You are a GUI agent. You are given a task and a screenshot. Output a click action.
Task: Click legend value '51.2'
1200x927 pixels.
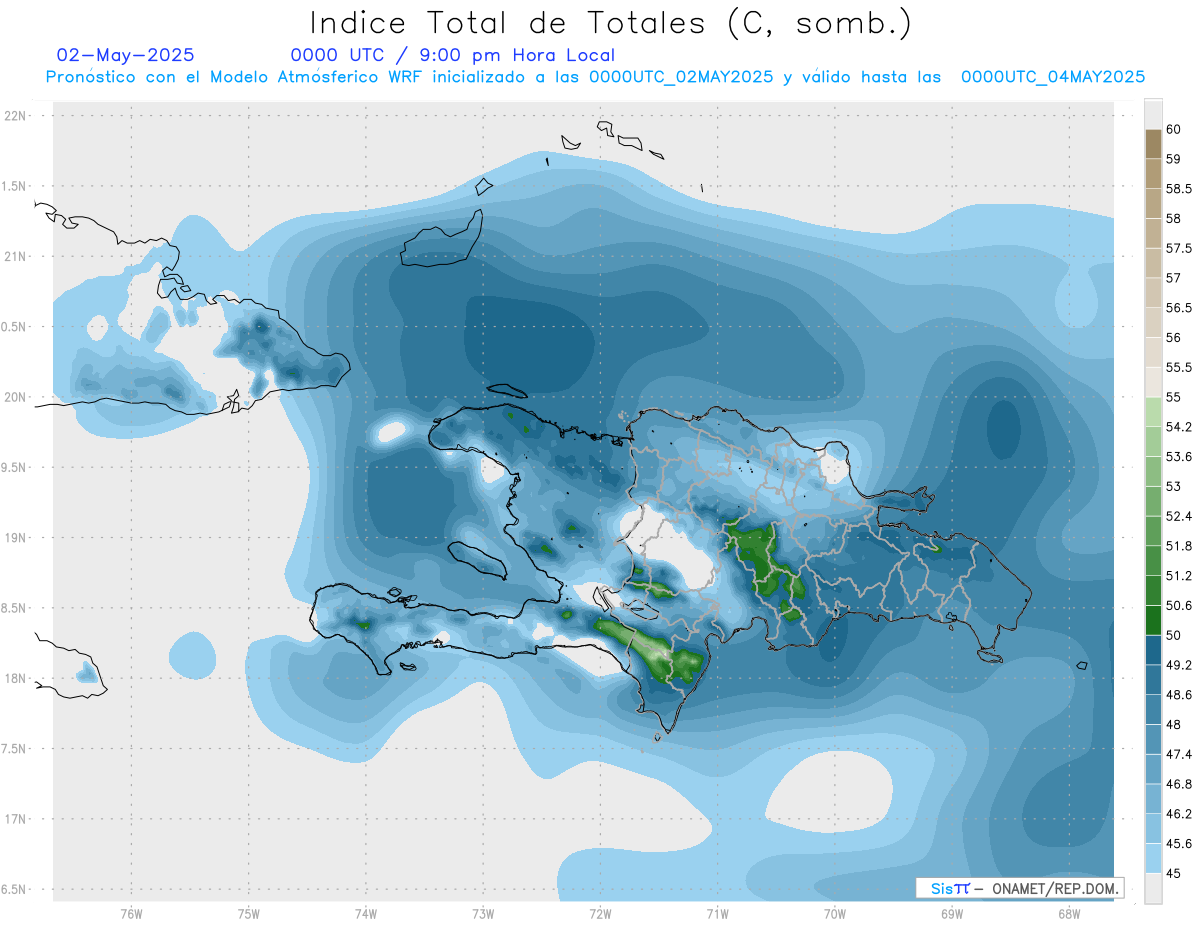pos(1179,576)
